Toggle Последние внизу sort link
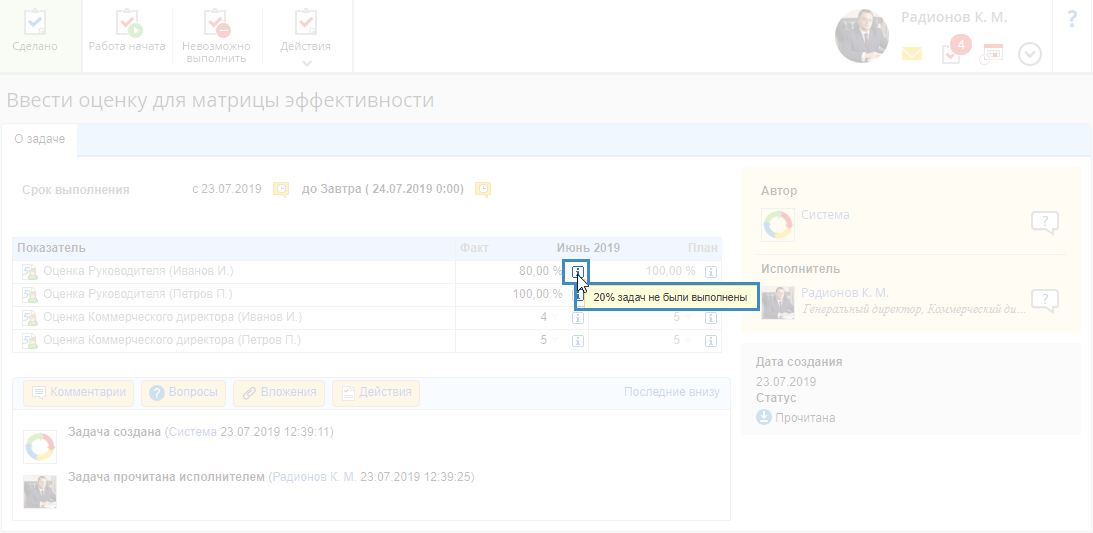 click(672, 392)
